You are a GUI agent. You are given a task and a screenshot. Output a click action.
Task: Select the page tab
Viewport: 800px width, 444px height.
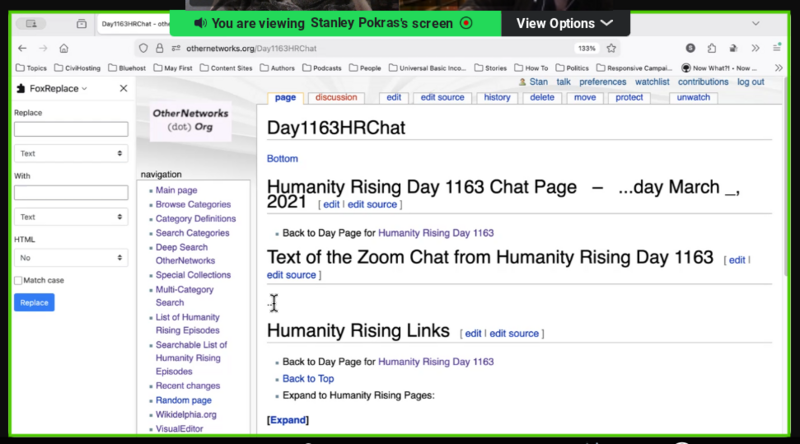(x=285, y=97)
